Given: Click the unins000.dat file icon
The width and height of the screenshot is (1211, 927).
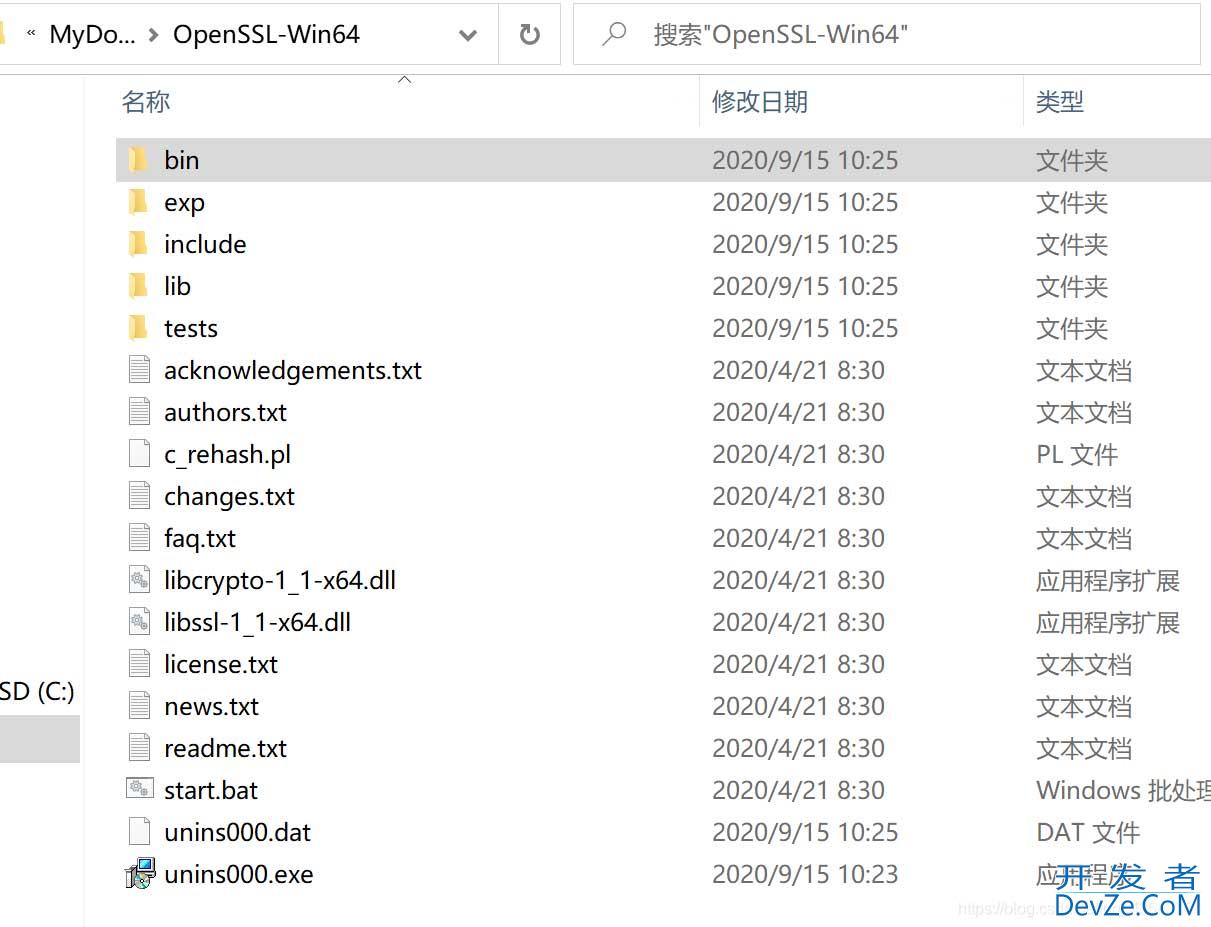Looking at the screenshot, I should (x=140, y=832).
